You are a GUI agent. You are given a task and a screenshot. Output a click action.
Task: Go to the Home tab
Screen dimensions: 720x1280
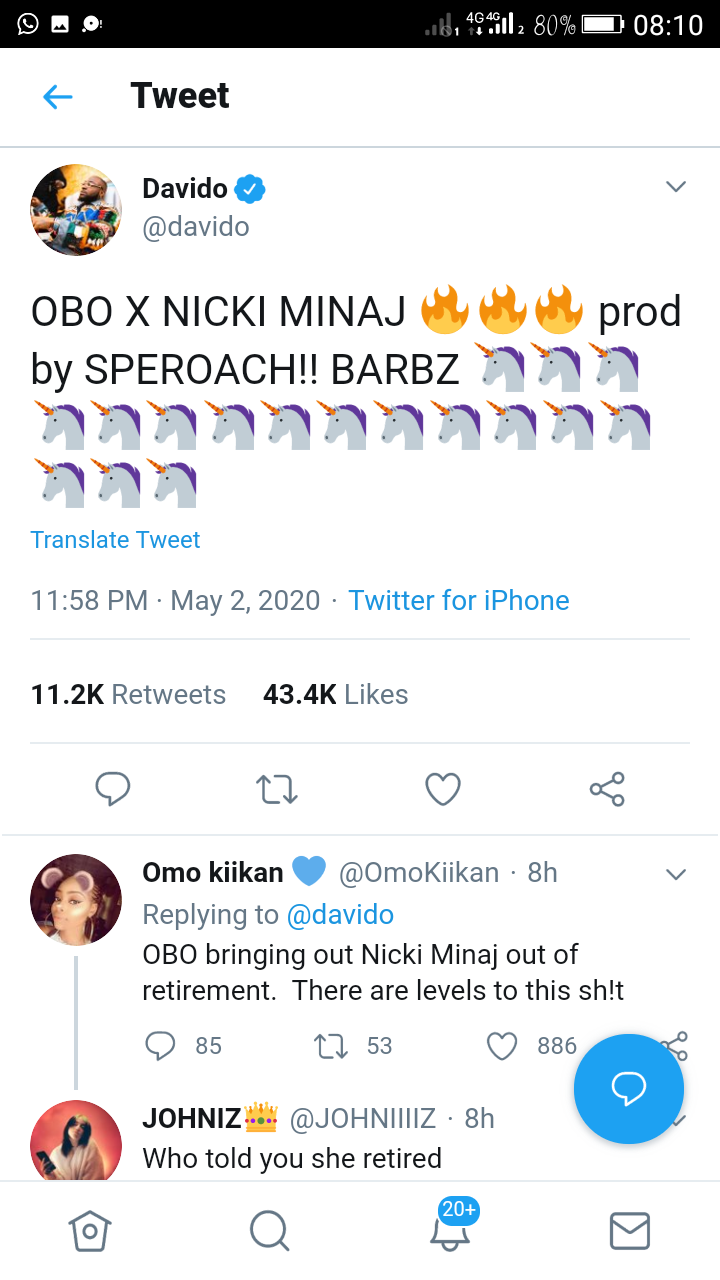(x=89, y=1230)
